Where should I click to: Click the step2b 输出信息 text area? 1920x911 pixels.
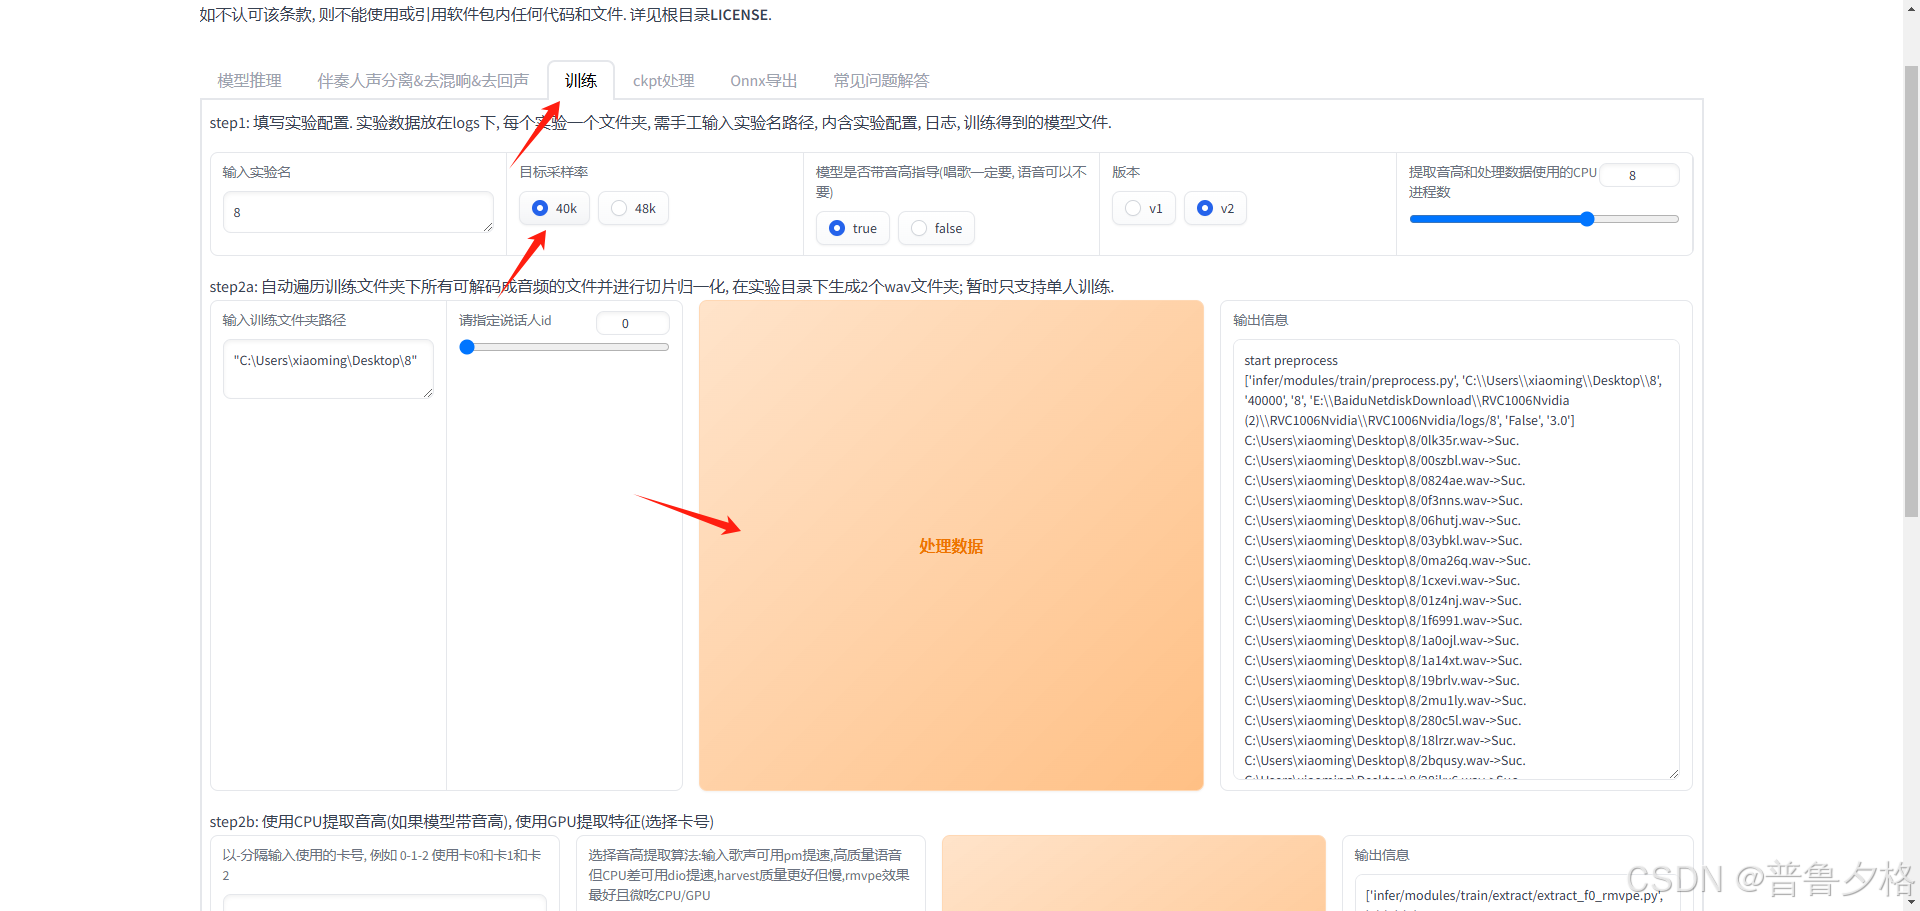click(1516, 894)
